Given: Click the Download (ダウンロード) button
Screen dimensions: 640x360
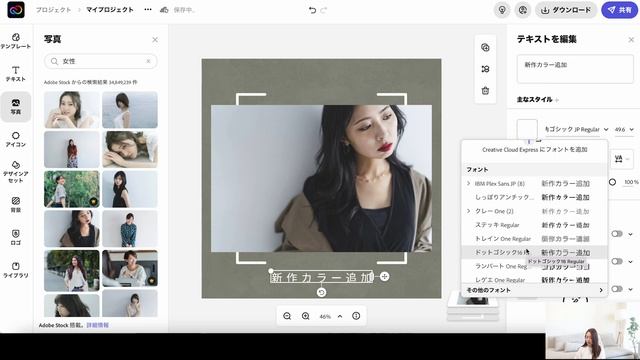Looking at the screenshot, I should (566, 10).
